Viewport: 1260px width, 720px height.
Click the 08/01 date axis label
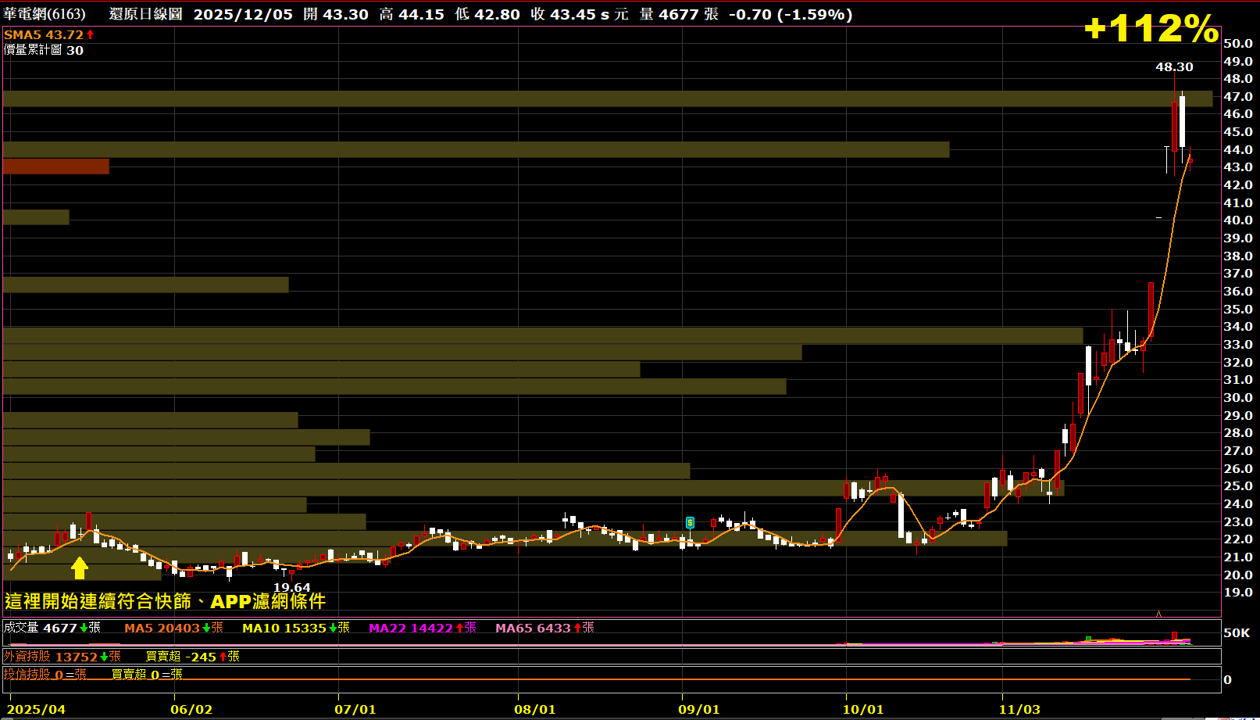537,708
